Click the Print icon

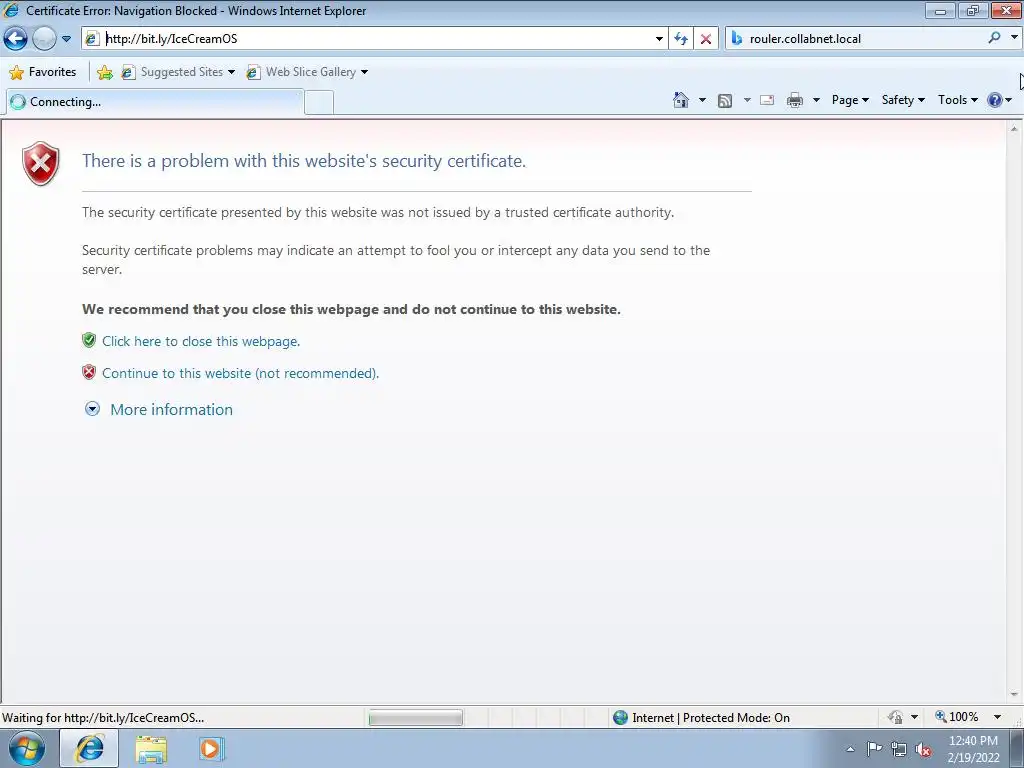coord(795,100)
